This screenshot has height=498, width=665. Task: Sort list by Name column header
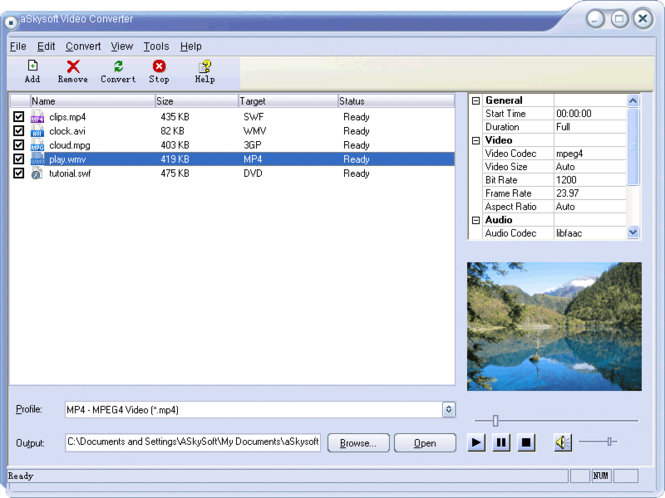(92, 101)
